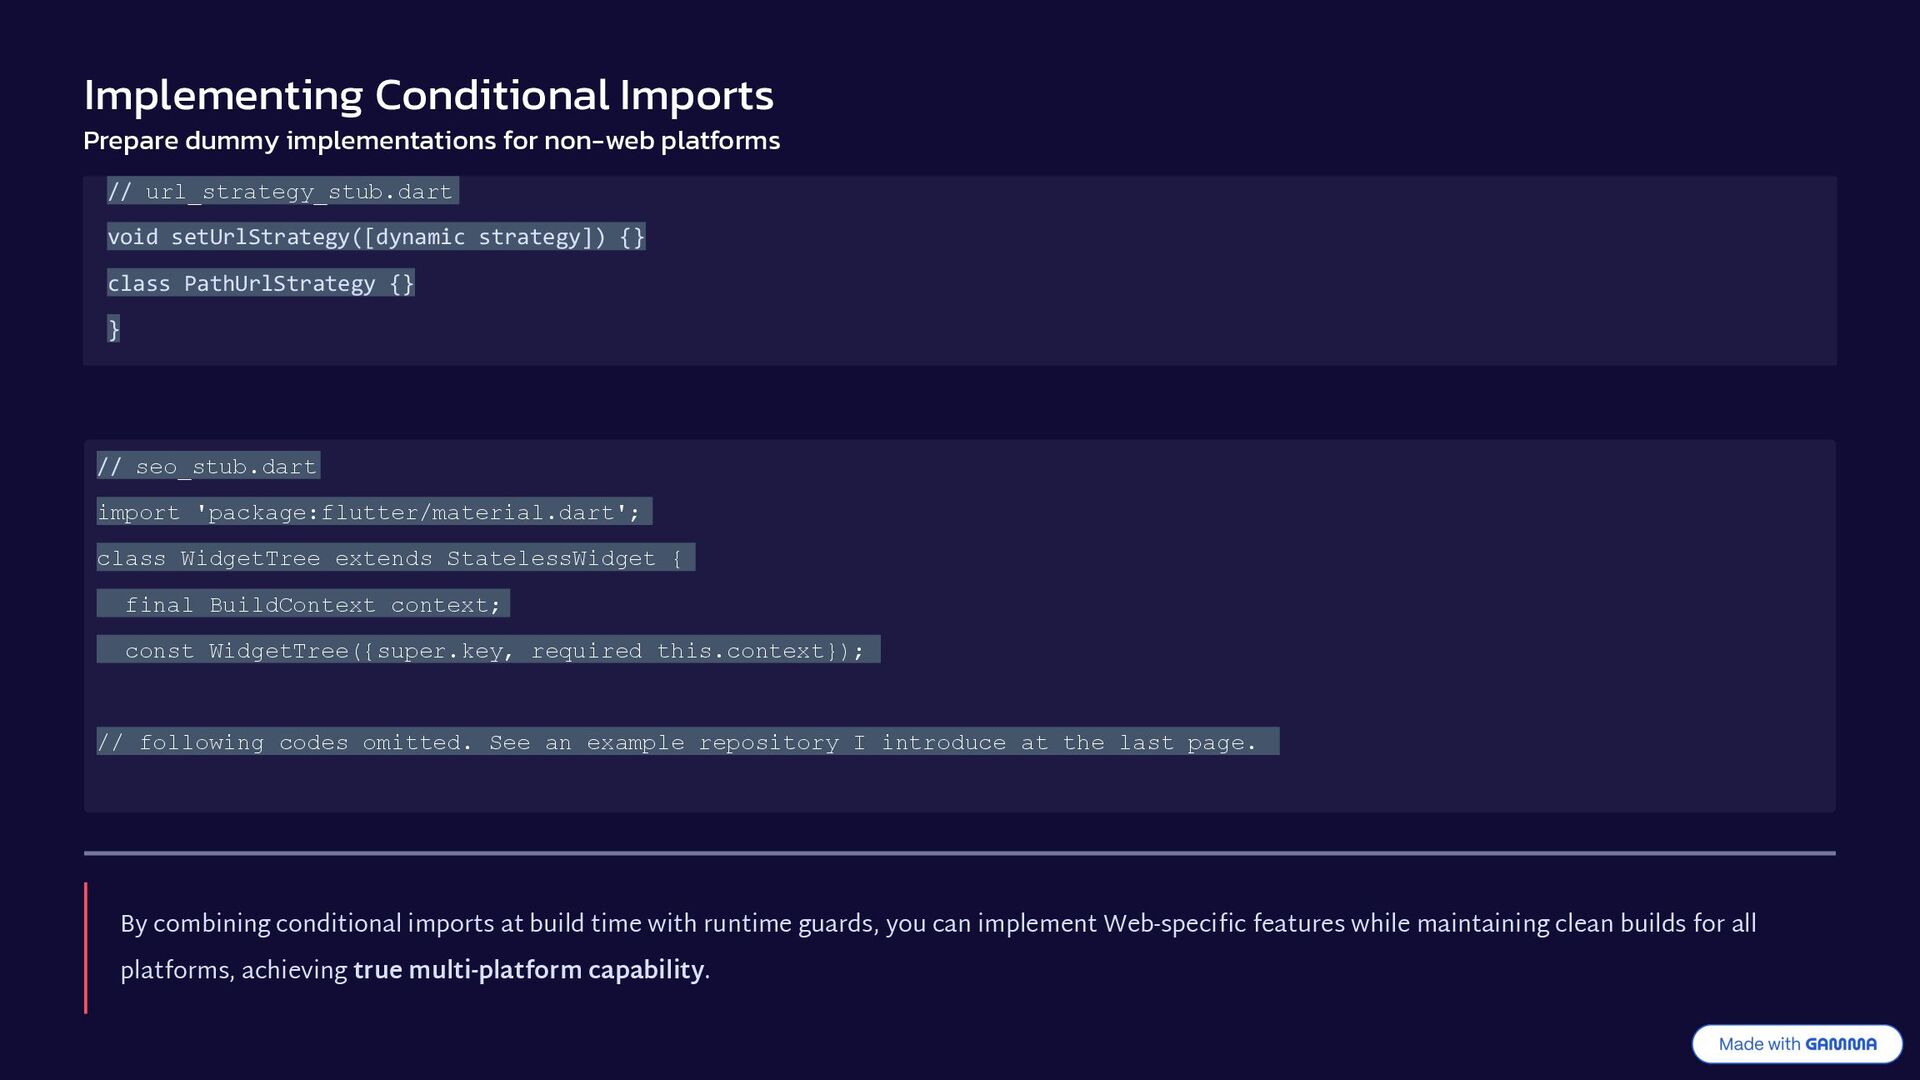The height and width of the screenshot is (1080, 1920).
Task: Click the seo_stub.dart comment line
Action: [x=208, y=466]
